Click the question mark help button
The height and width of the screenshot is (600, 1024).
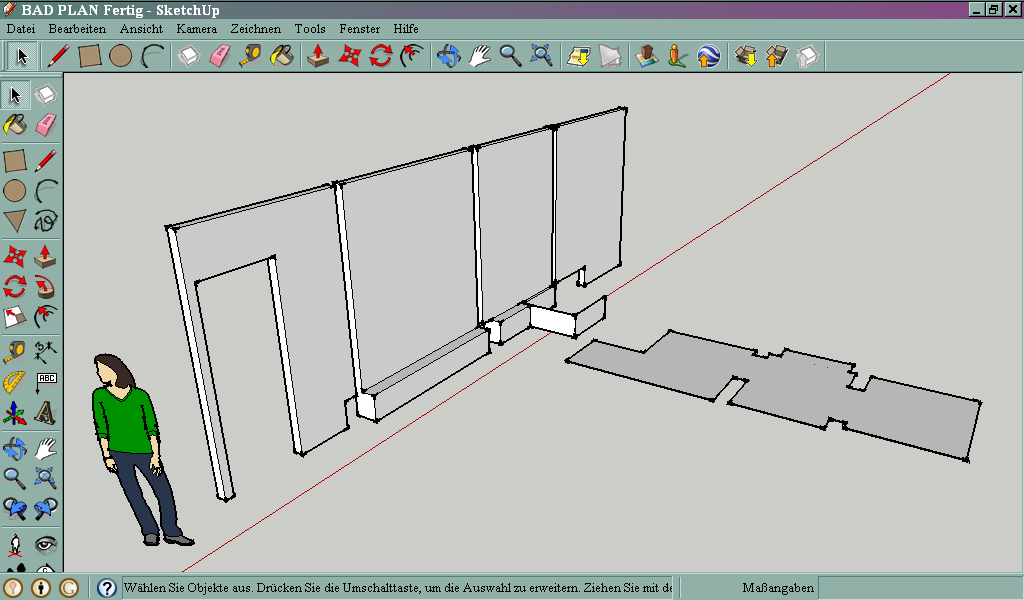pyautogui.click(x=107, y=588)
